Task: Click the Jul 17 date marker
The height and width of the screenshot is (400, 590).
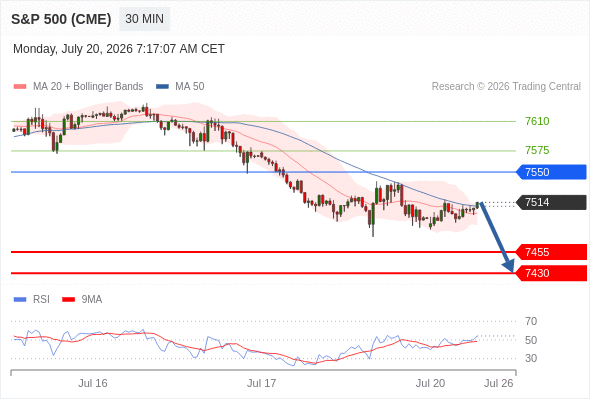Action: 262,383
